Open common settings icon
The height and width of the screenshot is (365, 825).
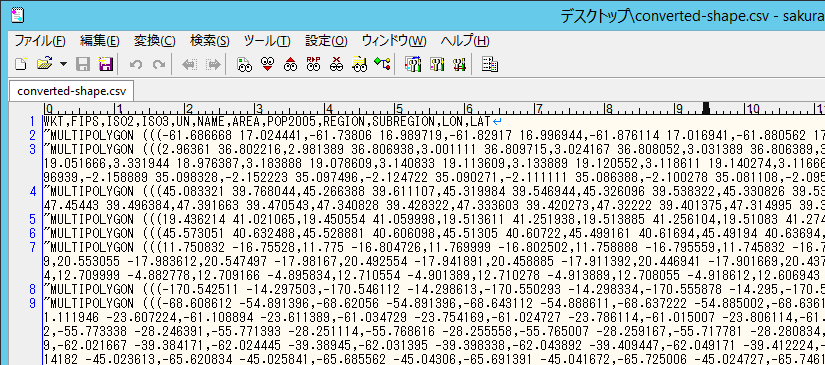(x=459, y=65)
